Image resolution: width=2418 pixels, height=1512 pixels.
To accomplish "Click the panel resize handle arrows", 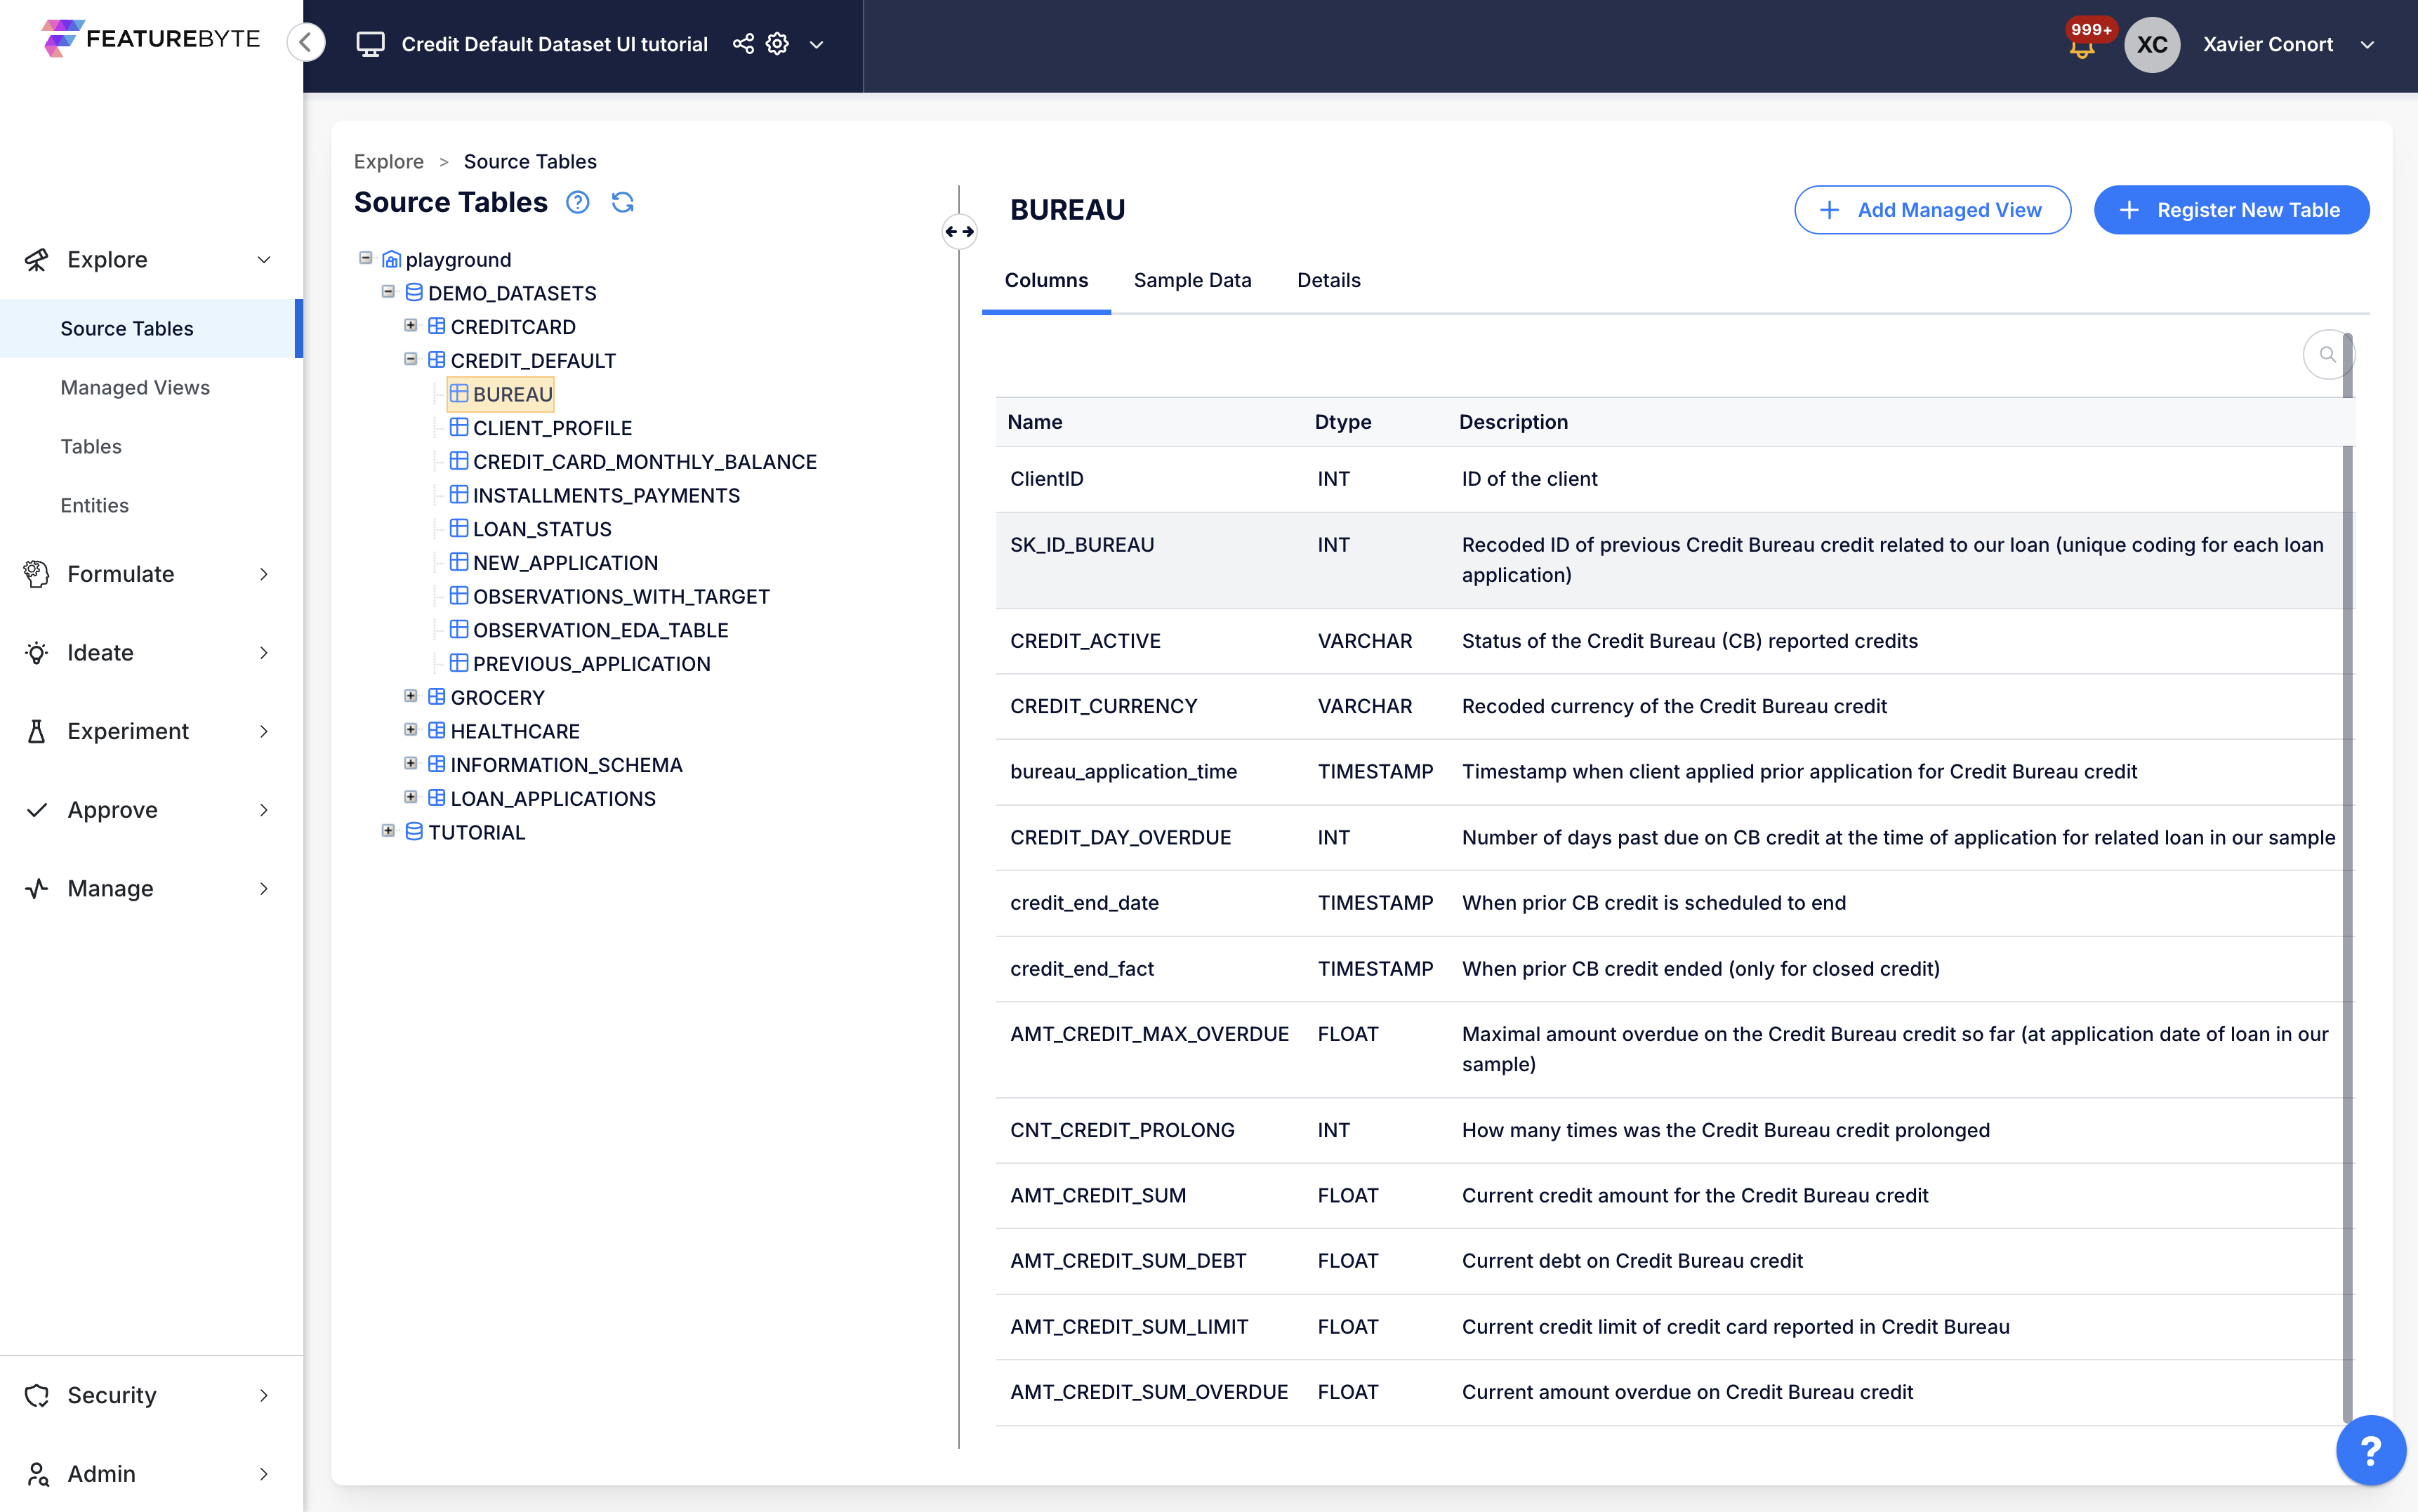I will (x=959, y=231).
